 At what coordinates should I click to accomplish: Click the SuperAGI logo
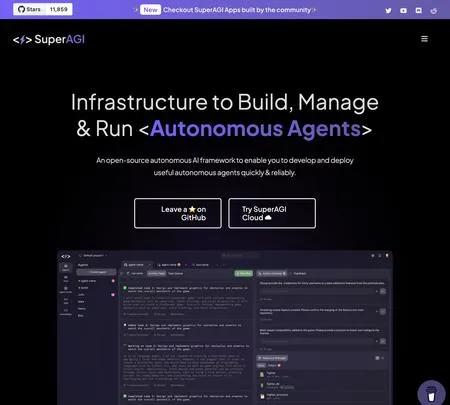(49, 39)
